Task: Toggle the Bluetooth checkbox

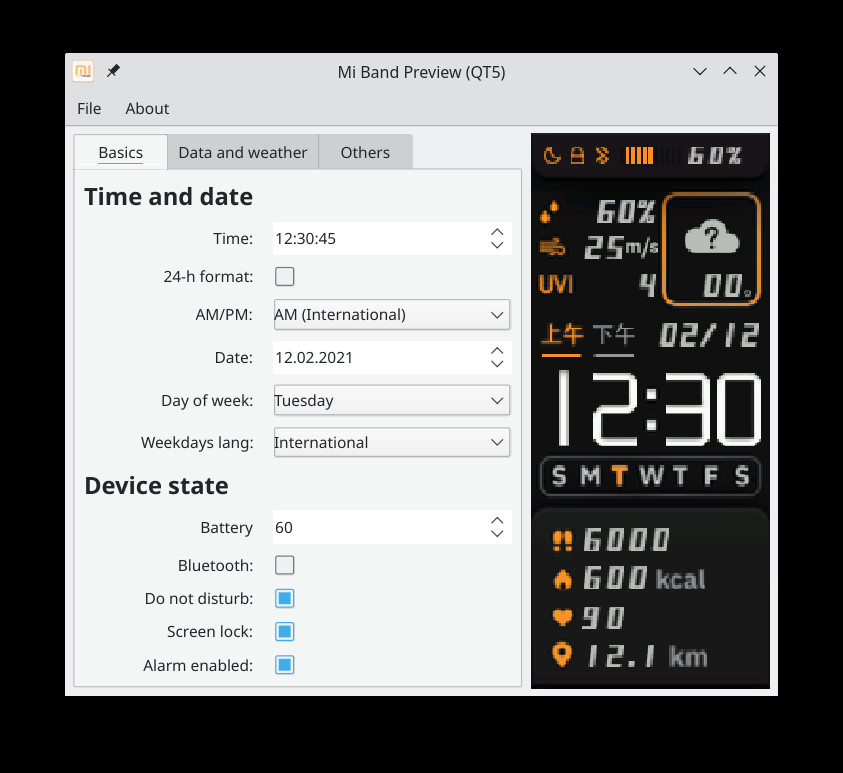Action: [284, 565]
